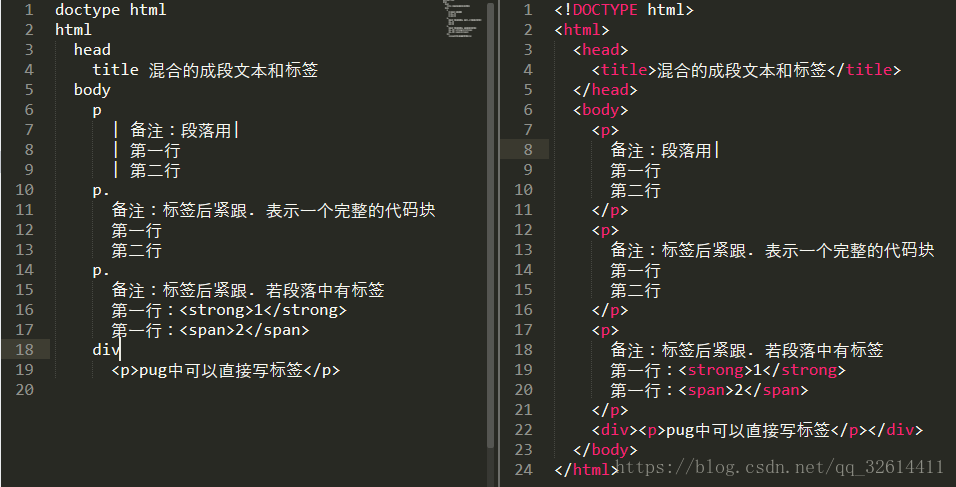This screenshot has height=487, width=956.
Task: Click 'body' on line 5 of left pane
Action: pyautogui.click(x=92, y=90)
